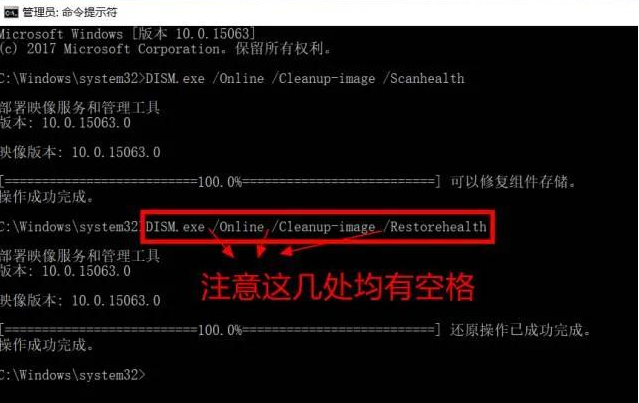Click the red annotation 注意这几处均有空格

[338, 287]
